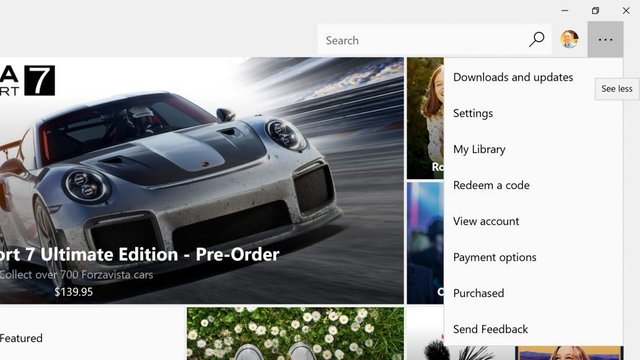Open the user profile avatar
This screenshot has width=640, height=360.
click(569, 40)
